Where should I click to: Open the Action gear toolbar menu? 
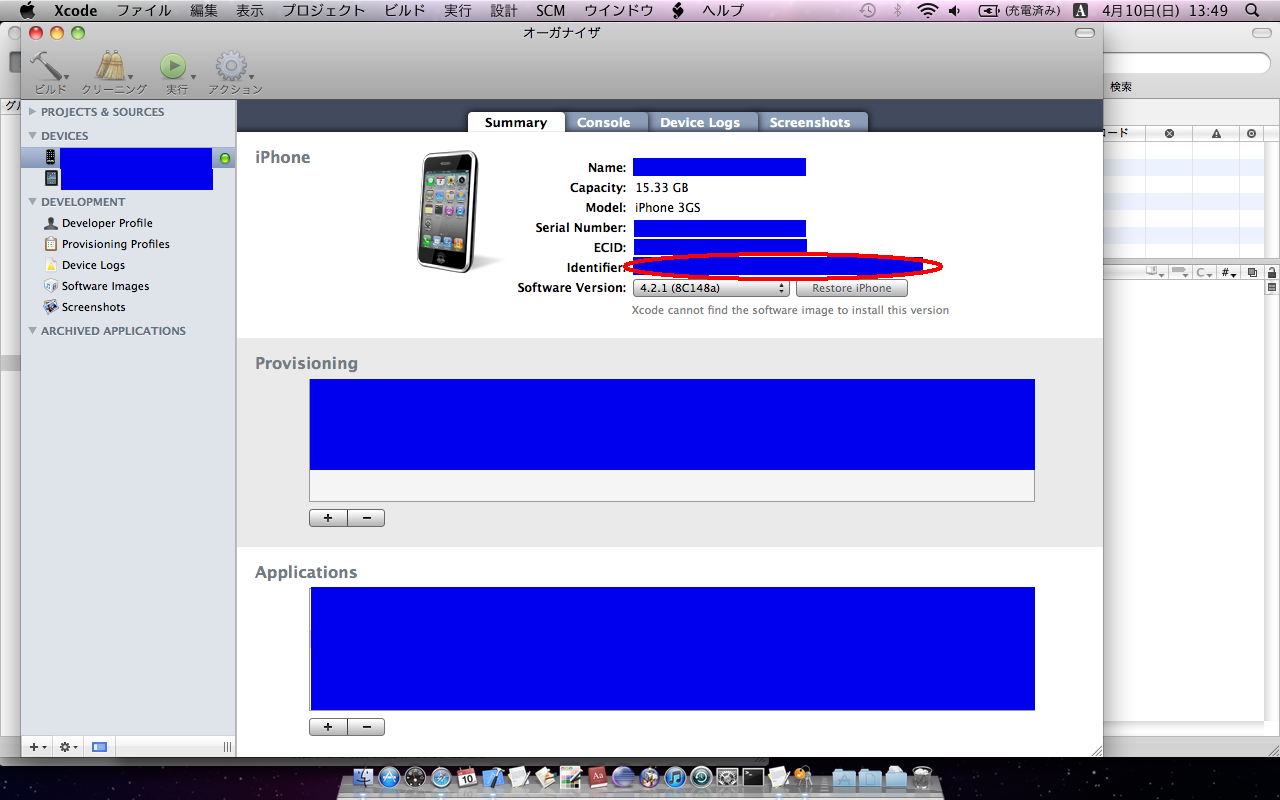point(231,67)
